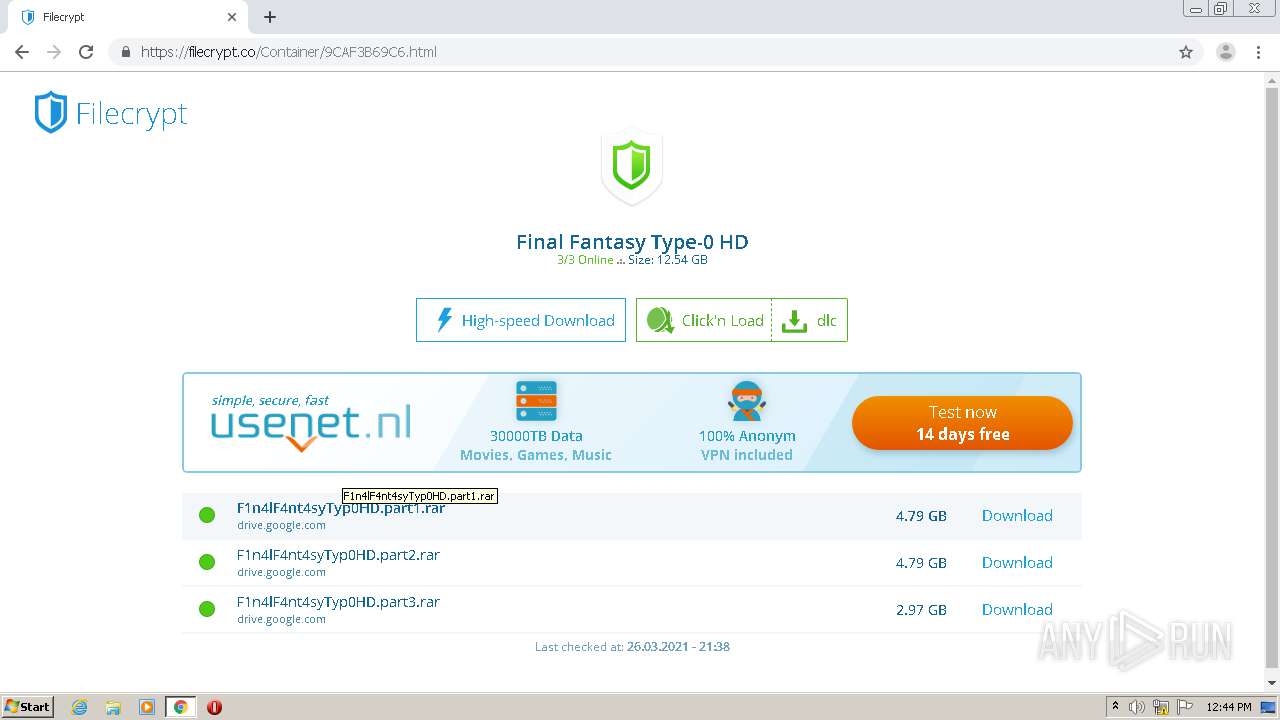Screen dimensions: 1280x720
Task: Click drive.google.com under part1.rar
Action: coord(281,525)
